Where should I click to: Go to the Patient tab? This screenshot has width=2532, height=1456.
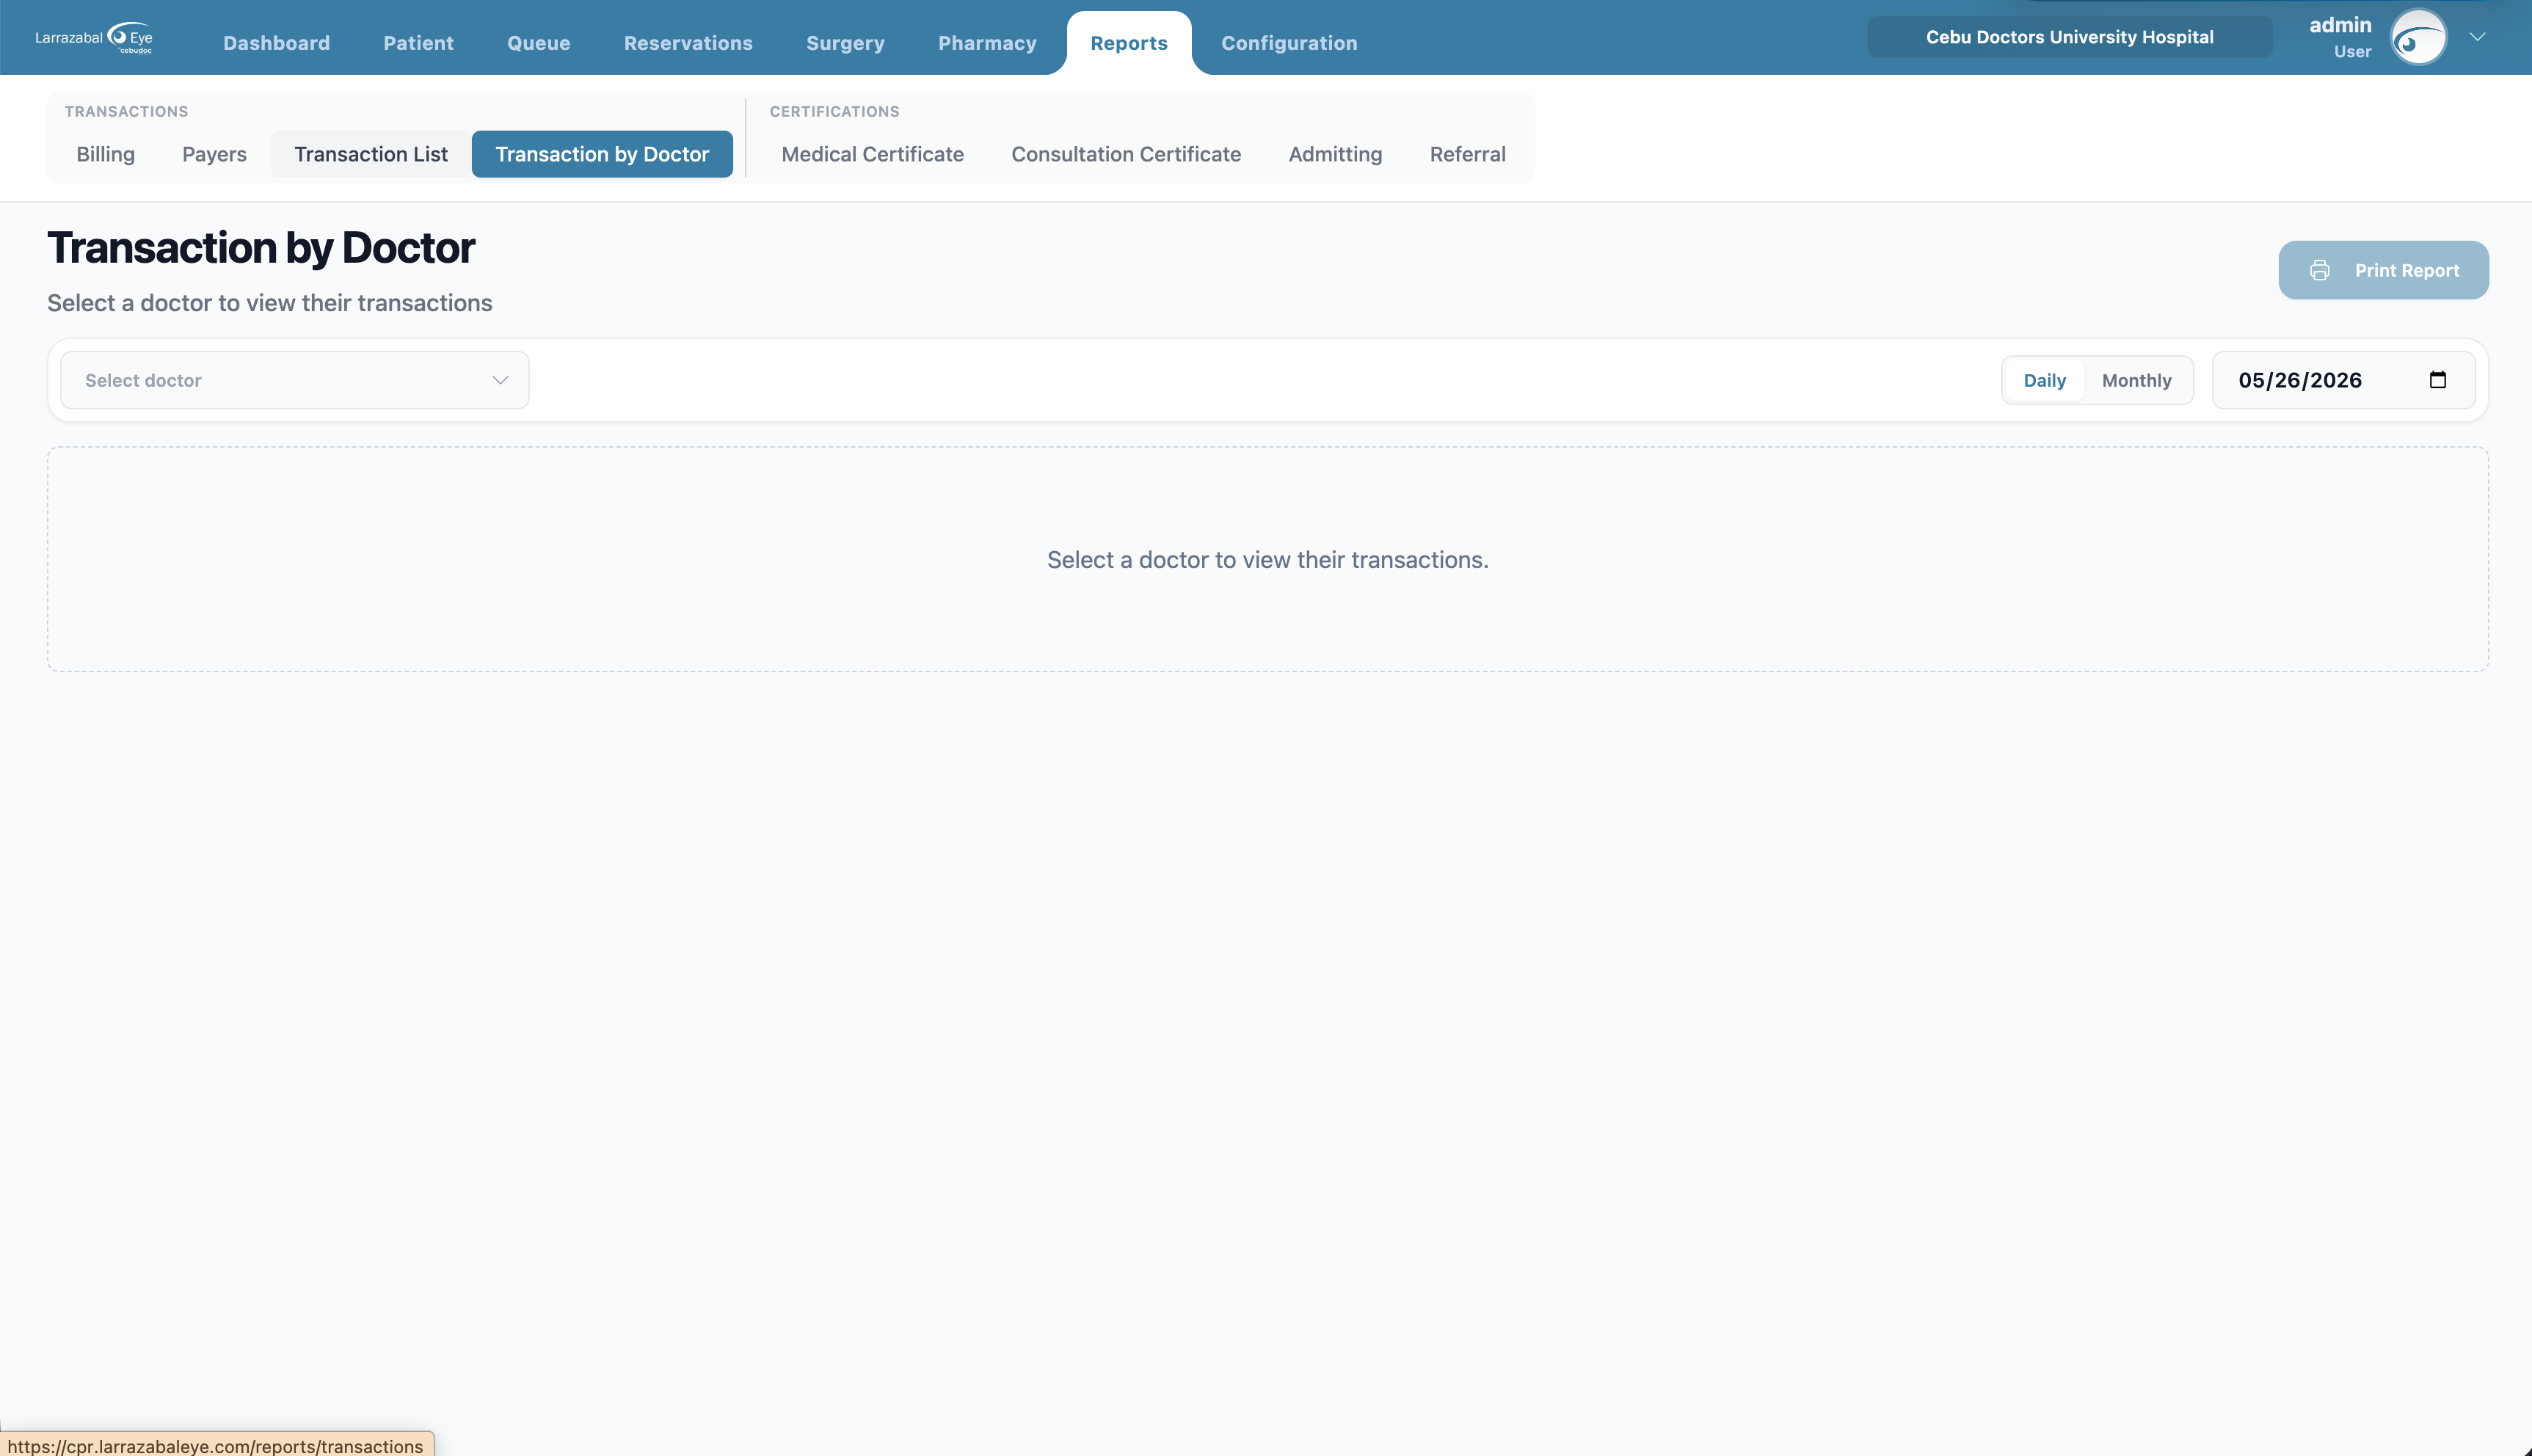click(x=418, y=43)
